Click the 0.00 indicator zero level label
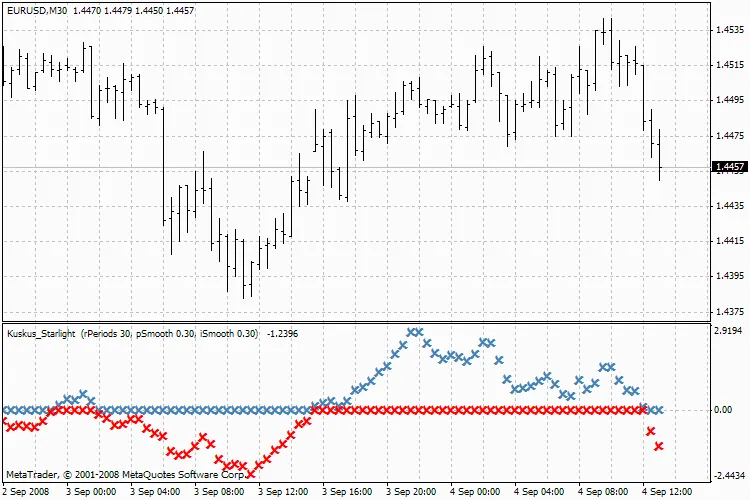 (x=722, y=410)
